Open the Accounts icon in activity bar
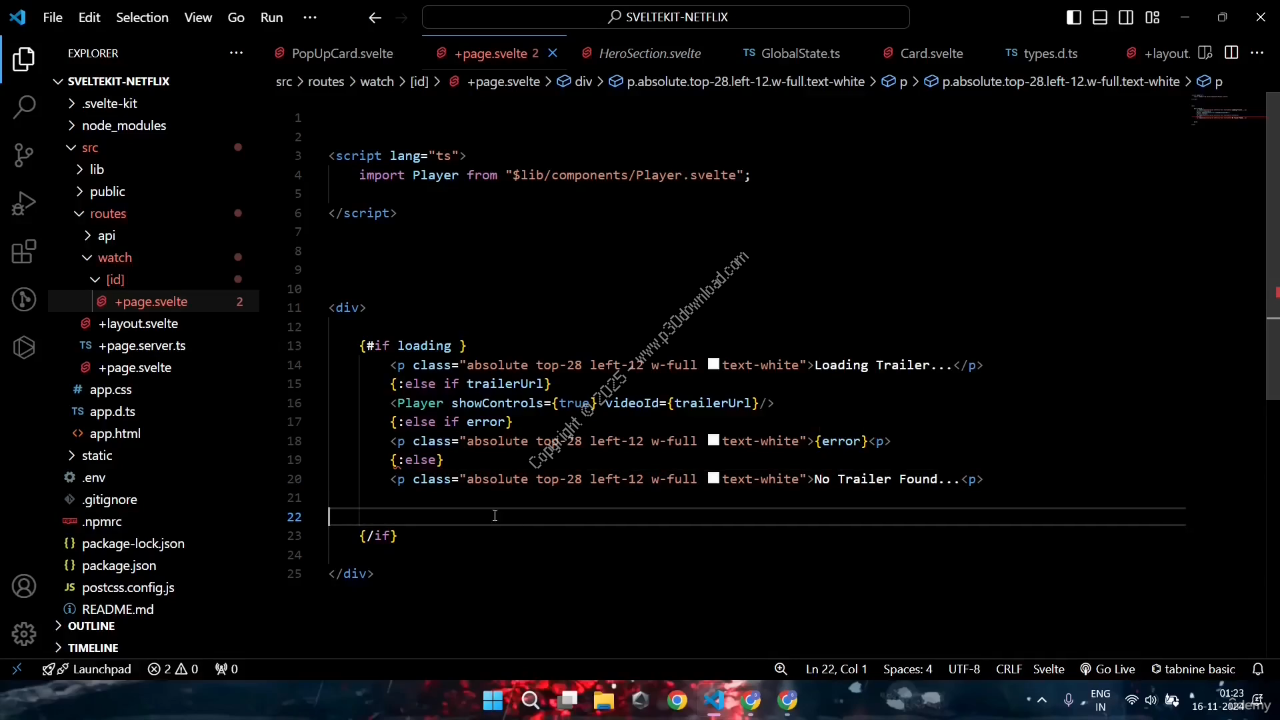The height and width of the screenshot is (720, 1280). 24,586
